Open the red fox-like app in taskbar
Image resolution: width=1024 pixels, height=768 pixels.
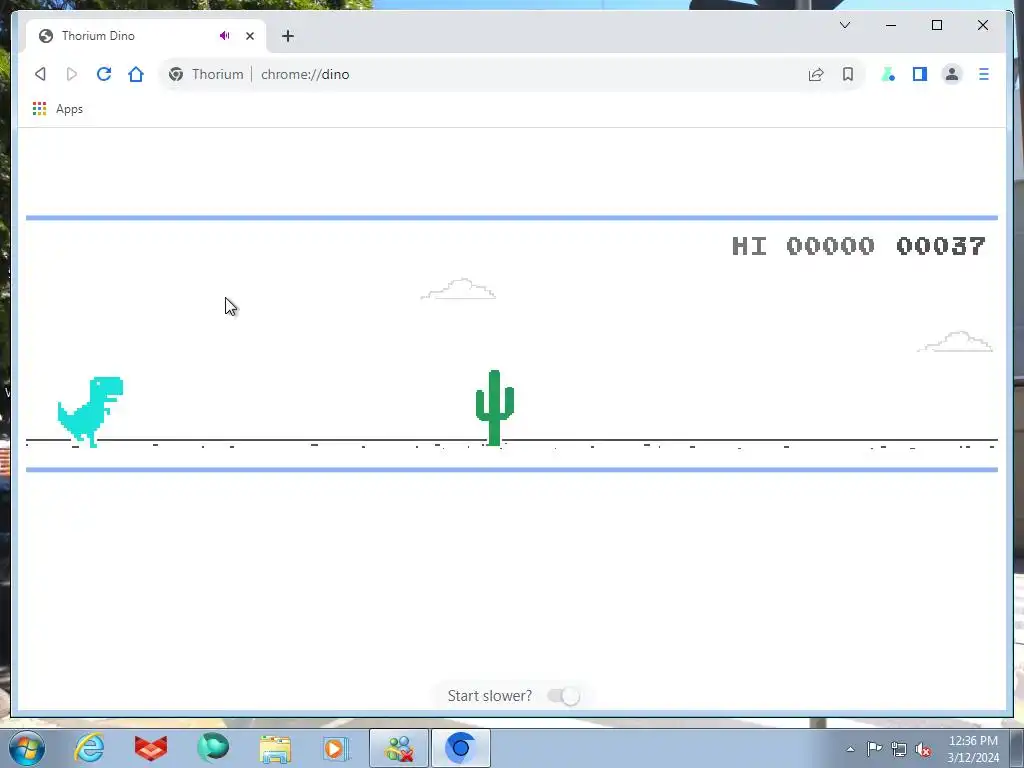tap(151, 748)
